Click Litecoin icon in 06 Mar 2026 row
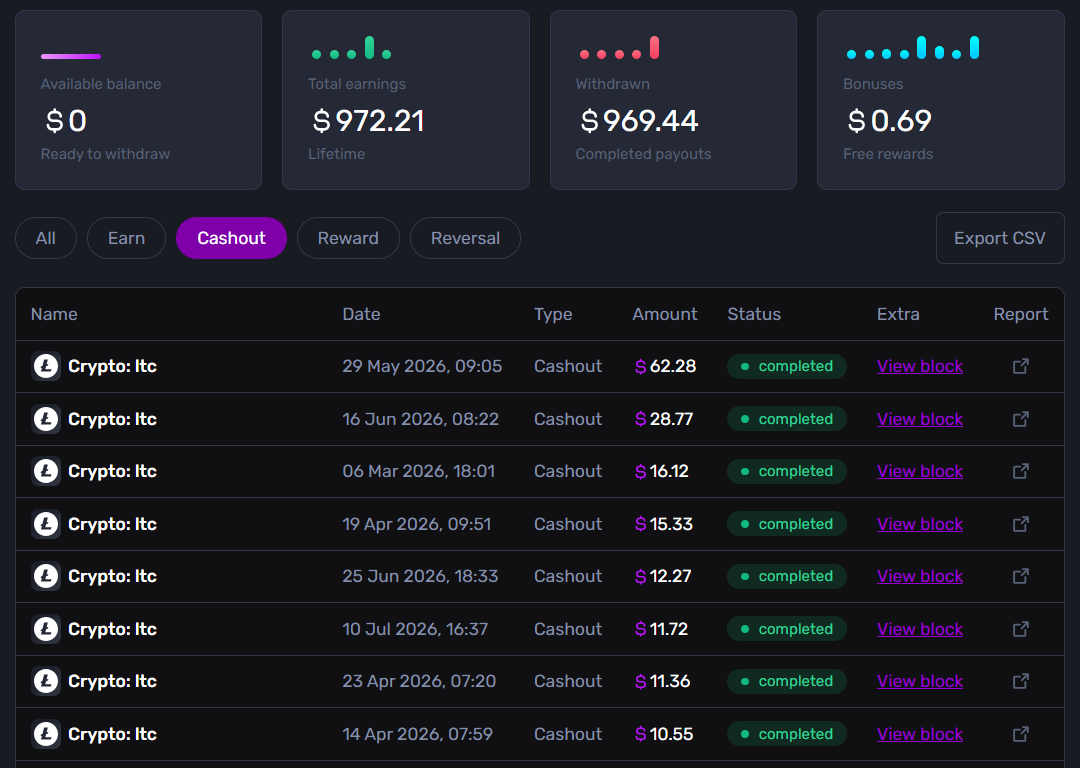This screenshot has width=1080, height=768. pos(46,471)
